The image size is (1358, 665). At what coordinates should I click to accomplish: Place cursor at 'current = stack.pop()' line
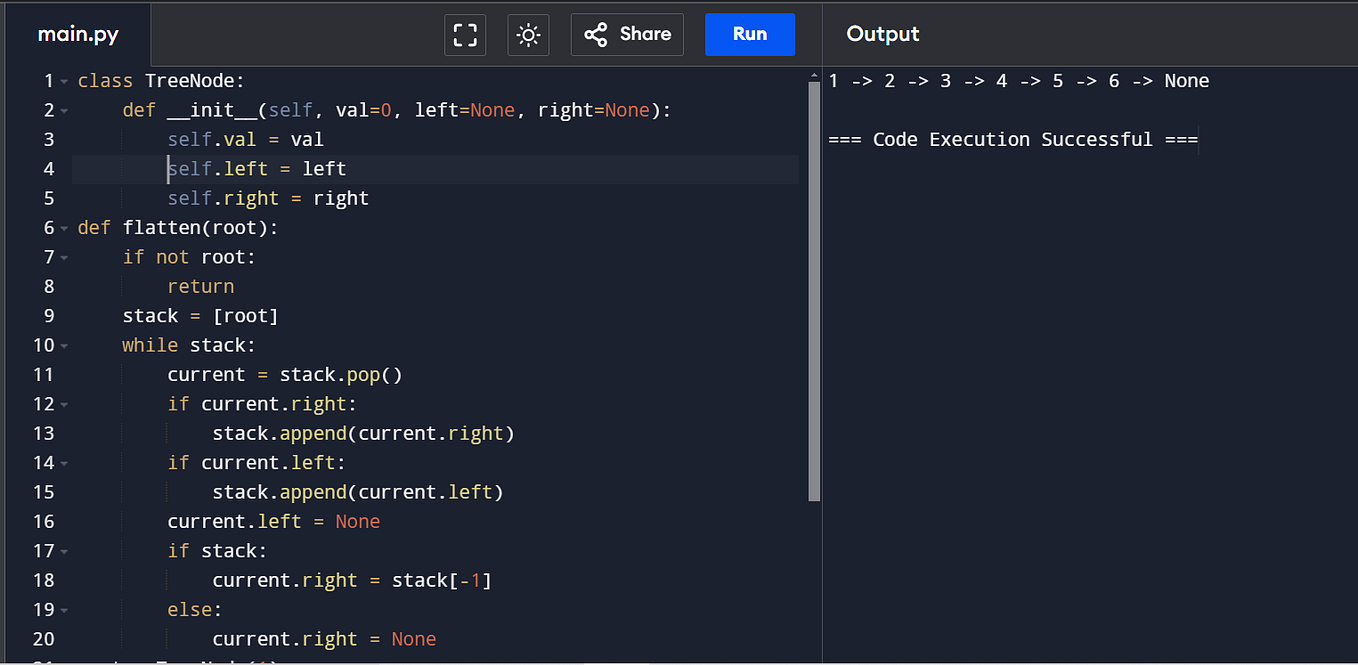click(x=285, y=375)
